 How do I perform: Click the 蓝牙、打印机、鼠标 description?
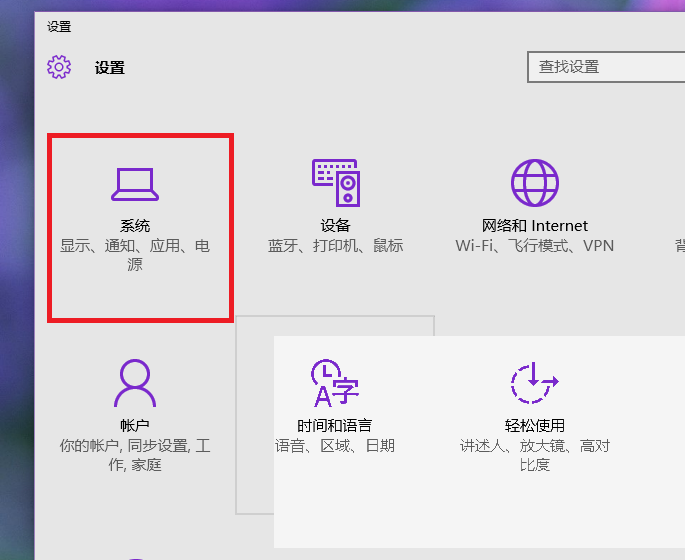point(336,245)
